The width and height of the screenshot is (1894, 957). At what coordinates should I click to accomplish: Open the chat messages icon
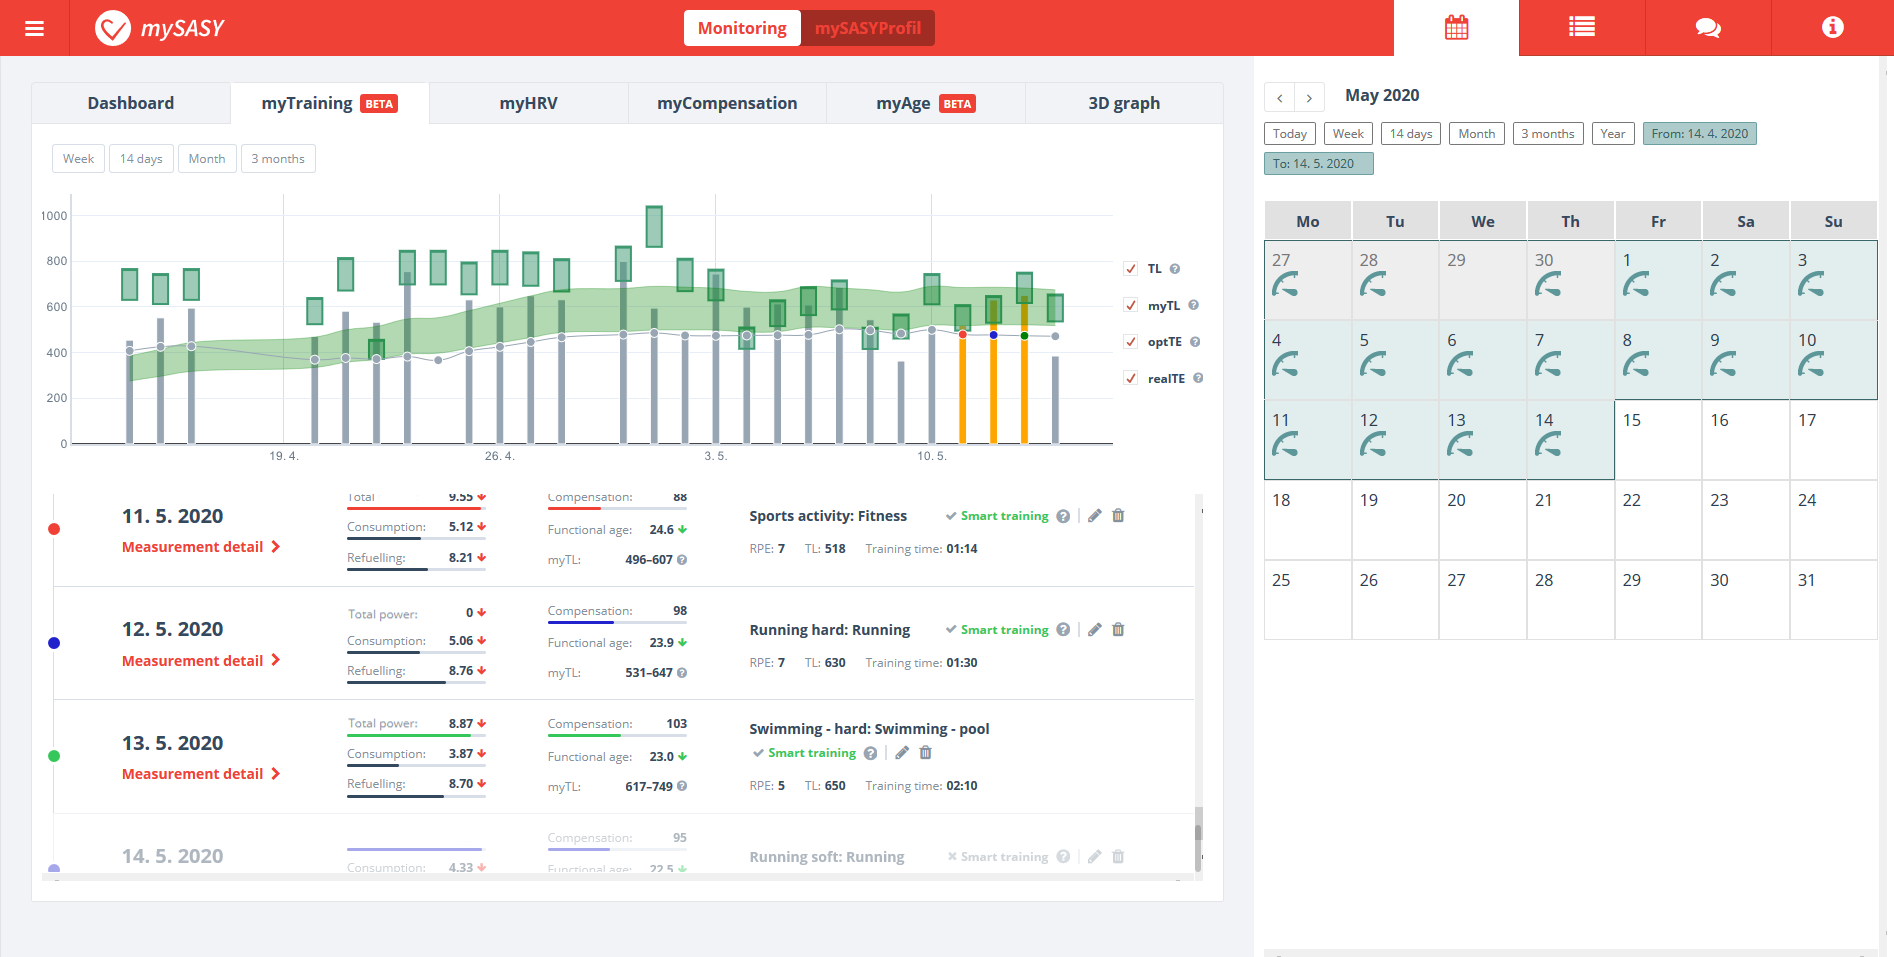(x=1707, y=28)
